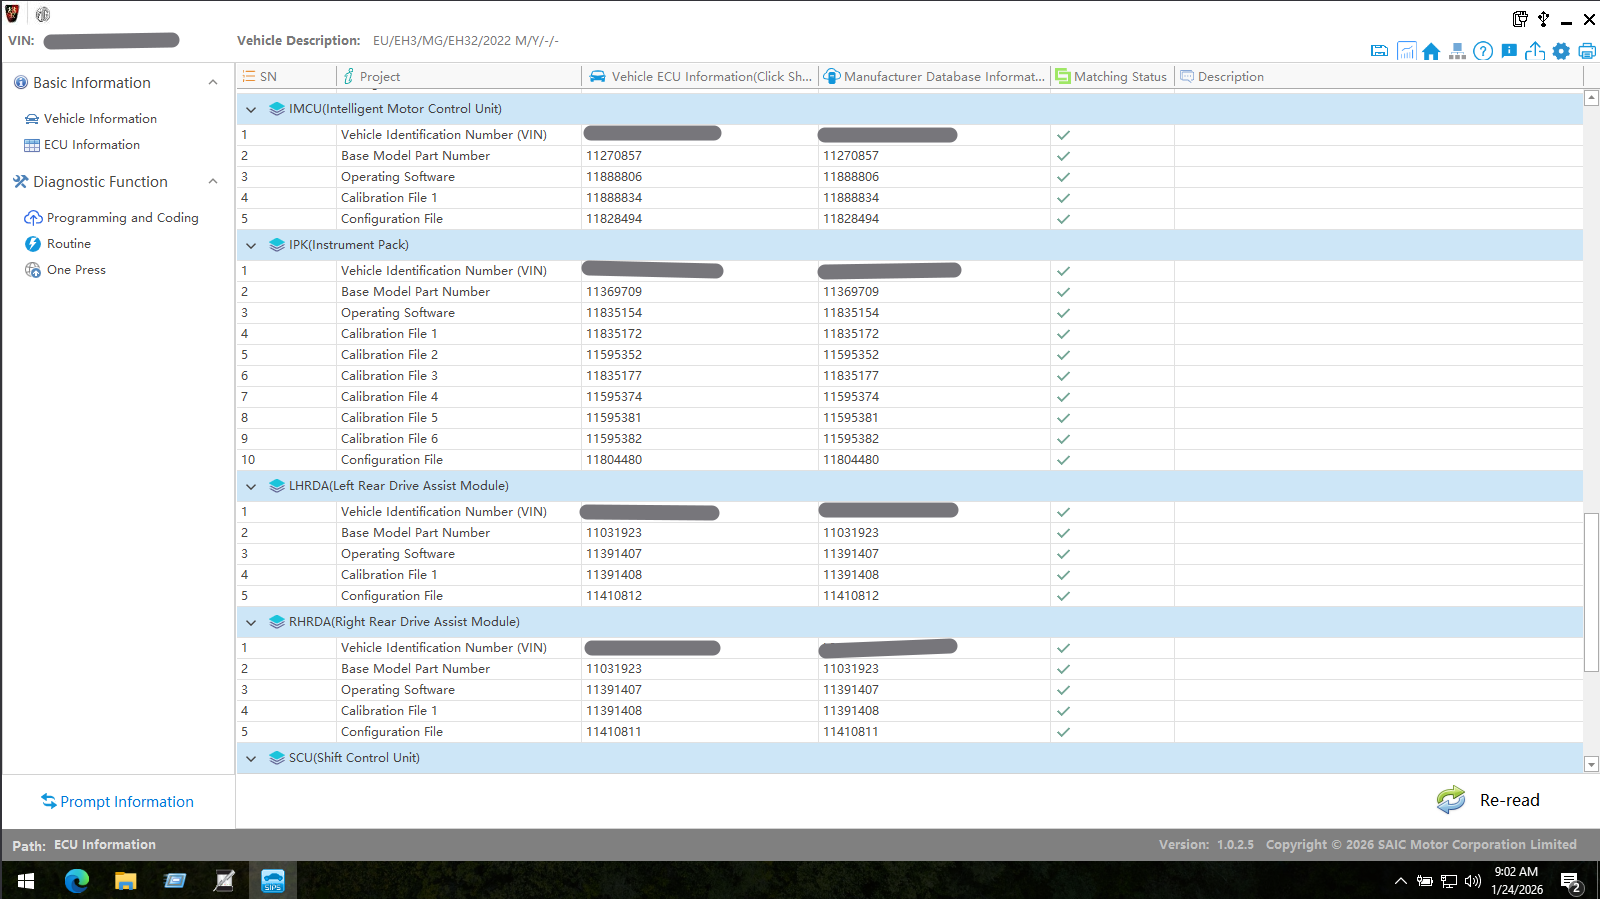Collapse the IPK(Instrument Pack) section

(x=251, y=245)
